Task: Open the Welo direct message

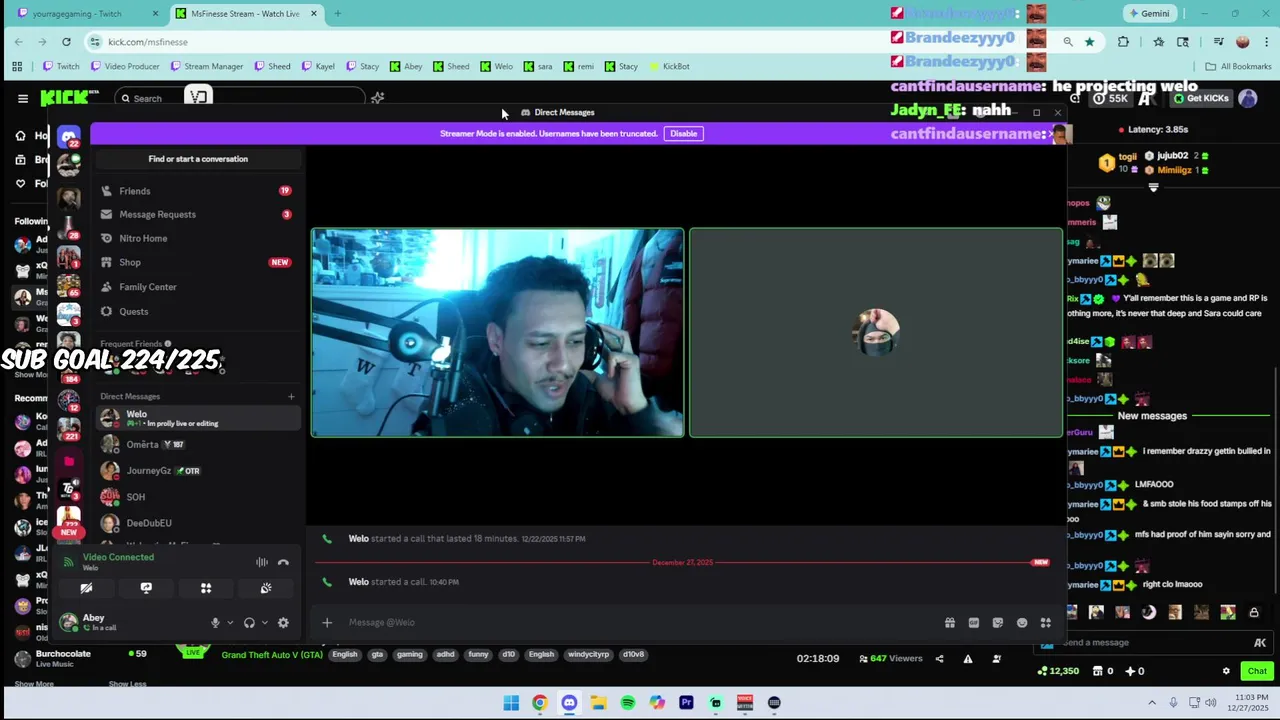Action: (x=197, y=418)
